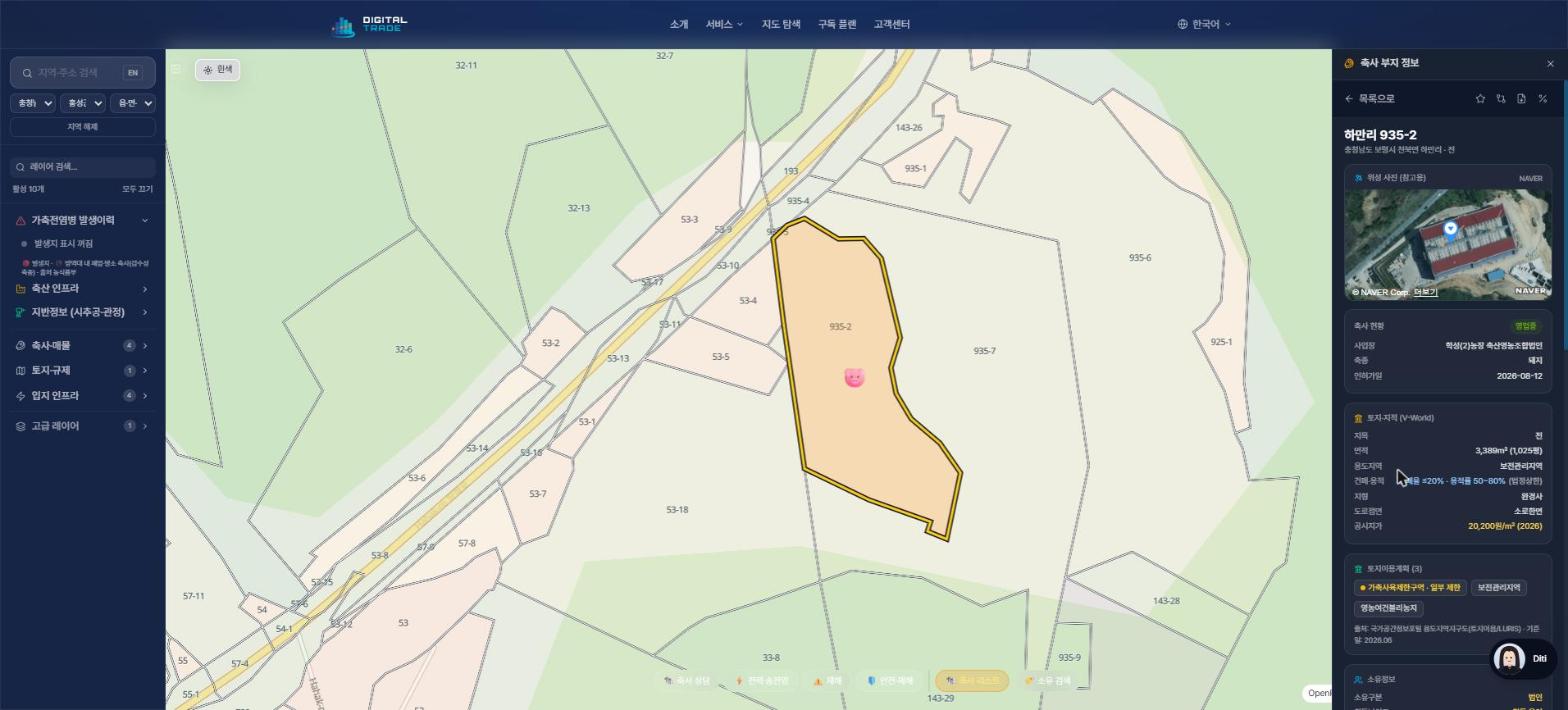Open the 구독 플랜 page

coord(837,24)
